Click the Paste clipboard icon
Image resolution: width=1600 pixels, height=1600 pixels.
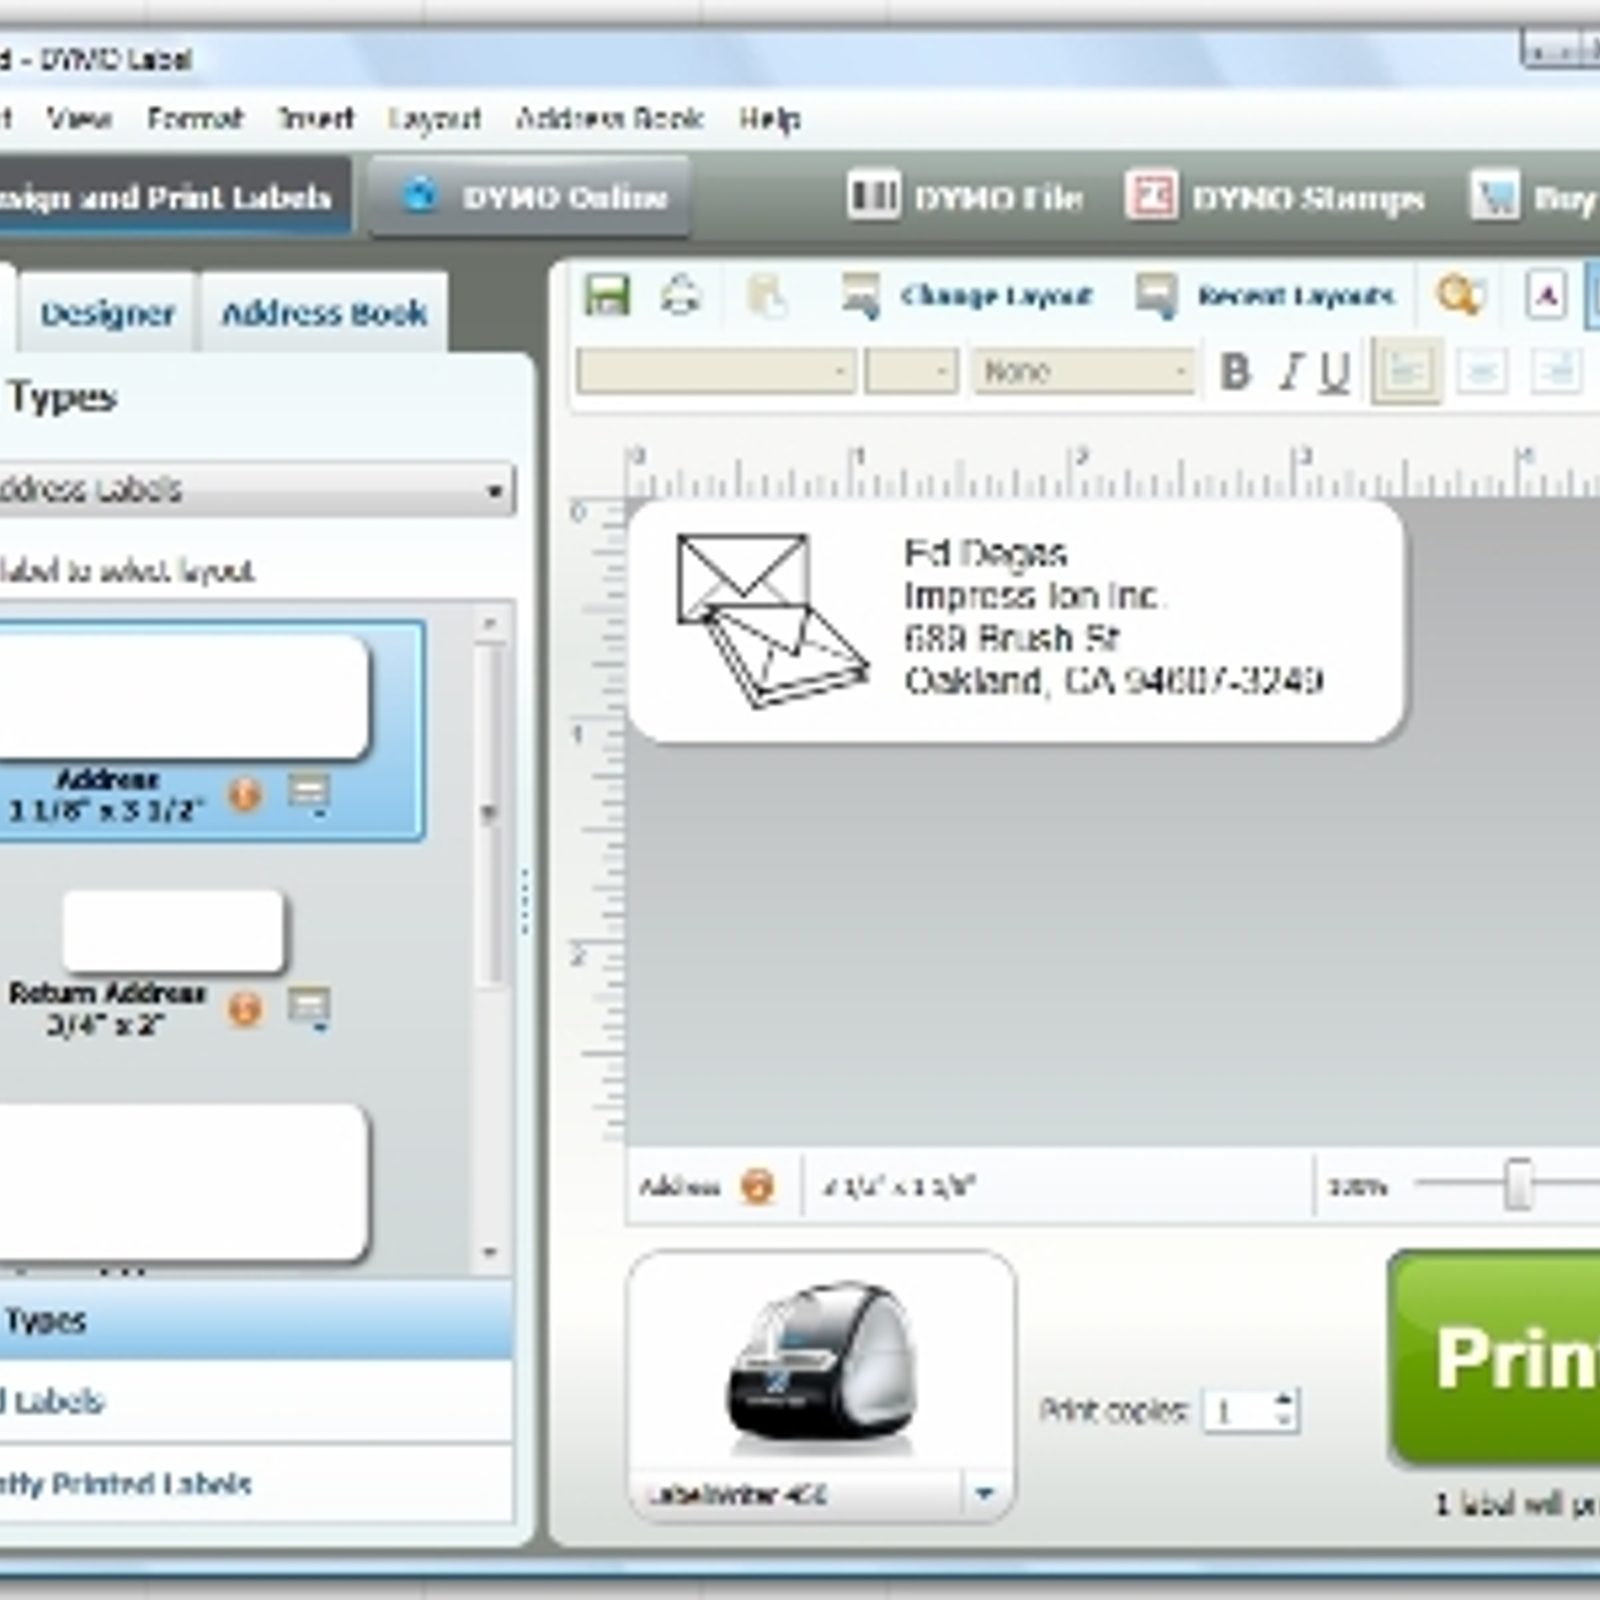coord(767,297)
